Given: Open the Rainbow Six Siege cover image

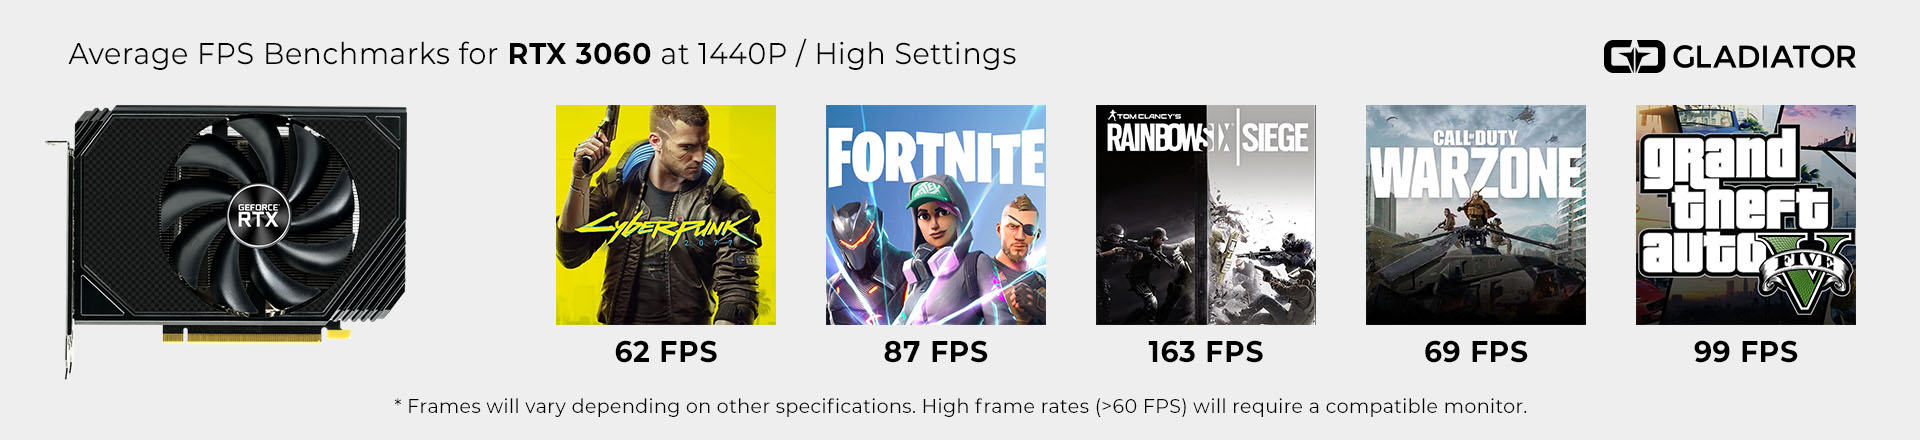Looking at the screenshot, I should (1206, 215).
